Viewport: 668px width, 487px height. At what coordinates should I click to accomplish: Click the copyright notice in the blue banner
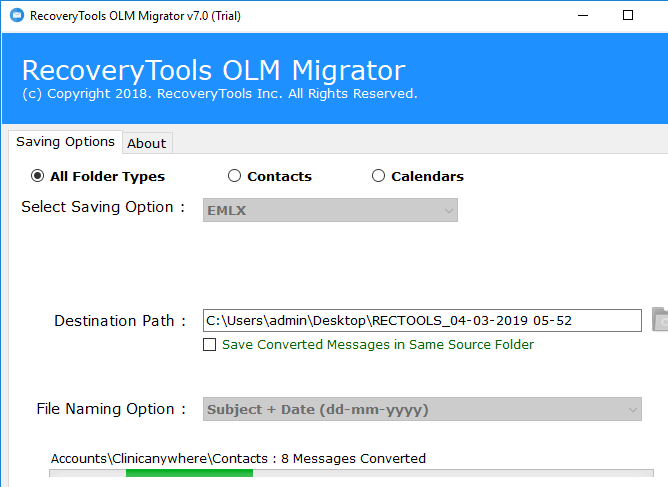(x=219, y=94)
